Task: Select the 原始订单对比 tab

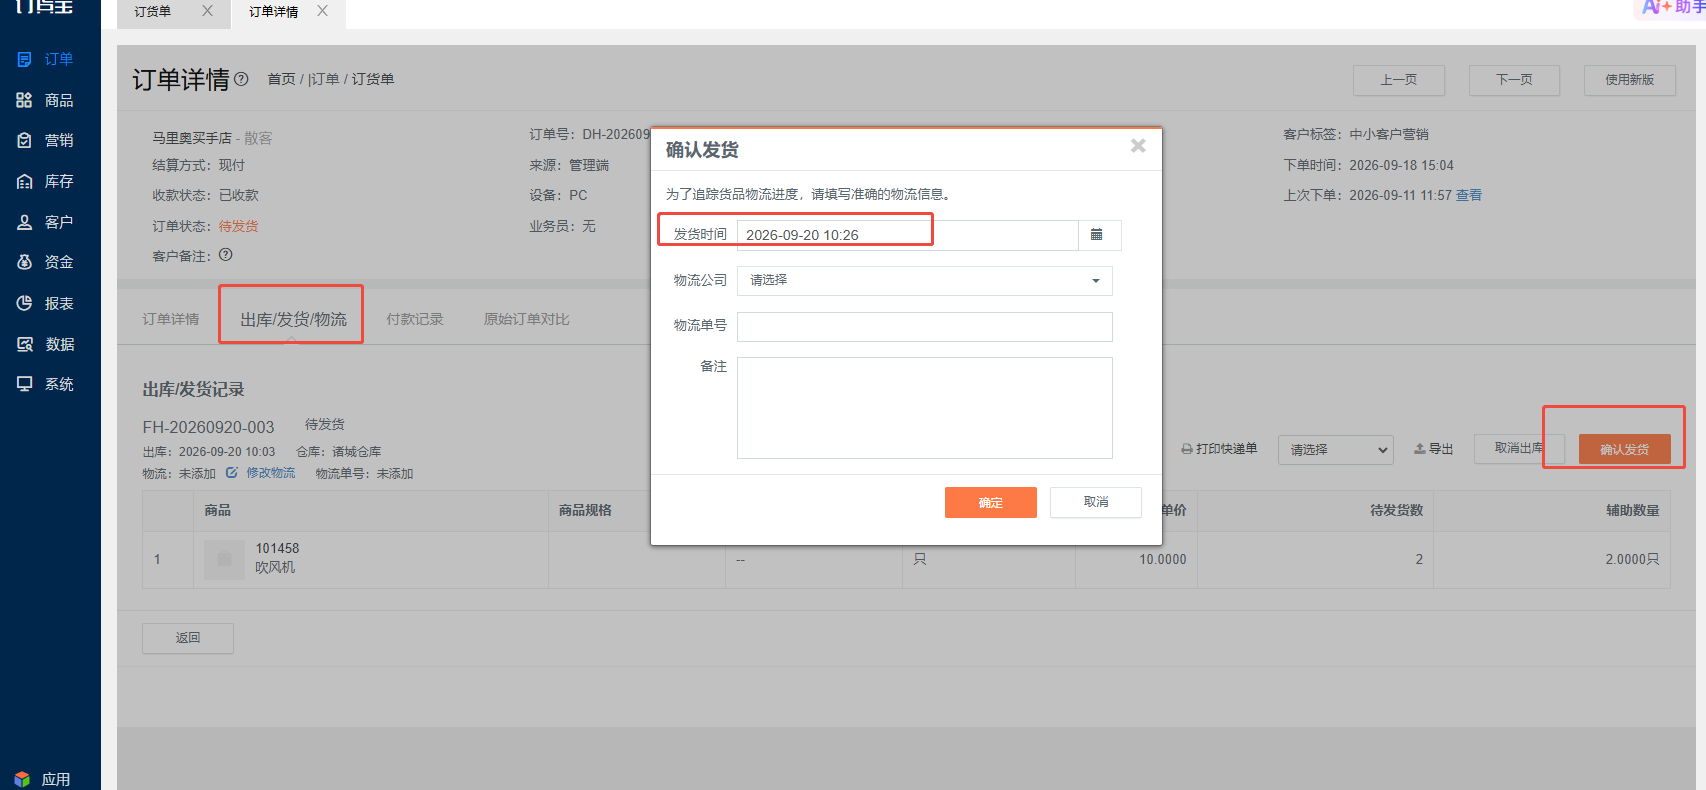Action: [x=527, y=319]
